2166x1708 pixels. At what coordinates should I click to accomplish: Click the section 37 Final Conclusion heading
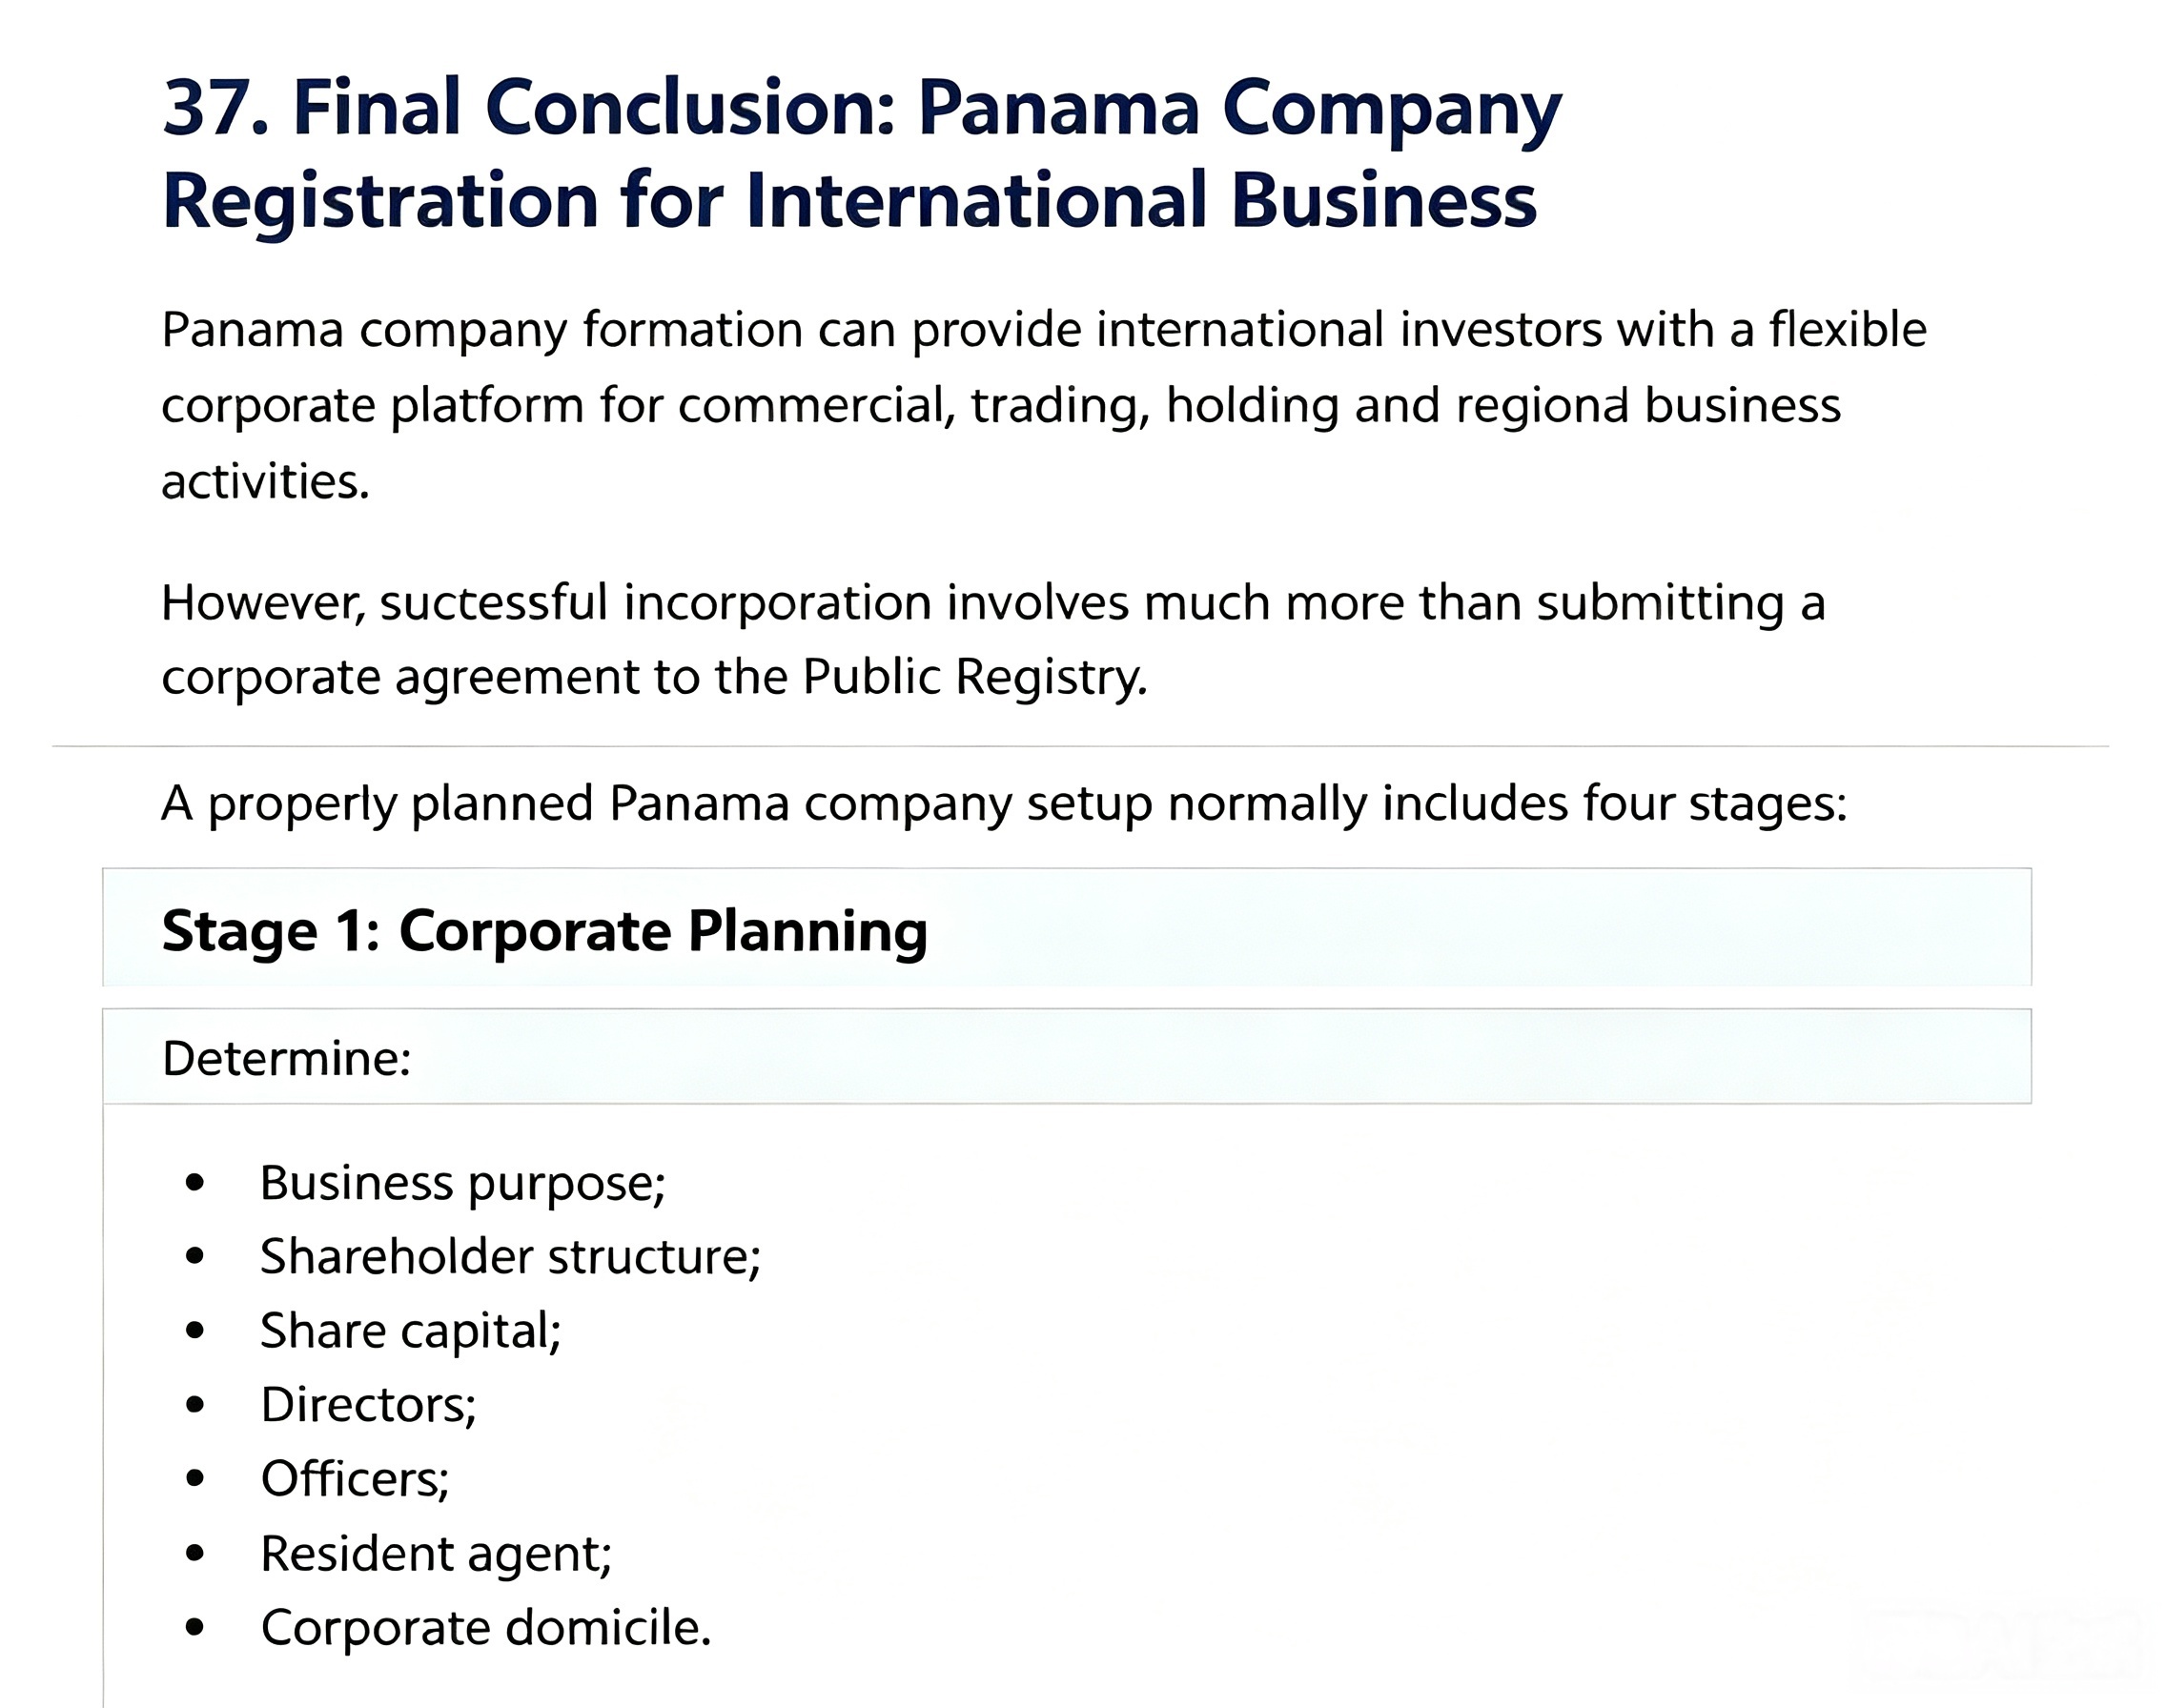[861, 154]
